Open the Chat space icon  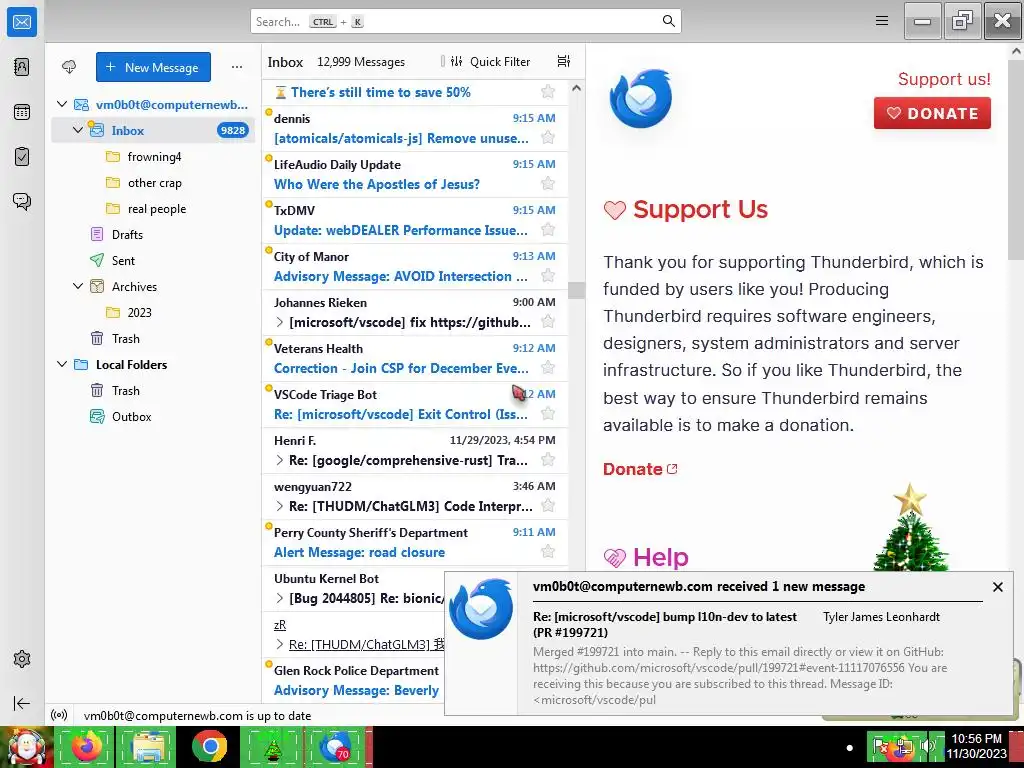tap(22, 201)
